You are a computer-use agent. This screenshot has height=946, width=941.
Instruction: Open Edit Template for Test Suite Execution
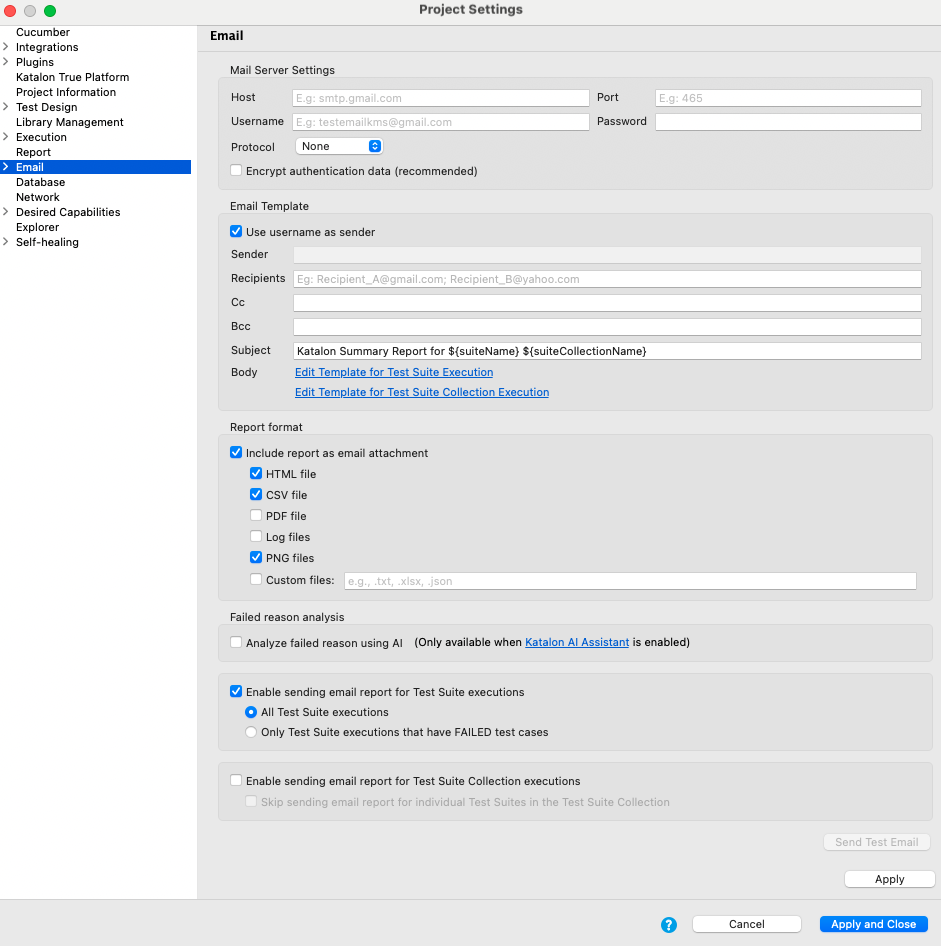[x=394, y=371]
